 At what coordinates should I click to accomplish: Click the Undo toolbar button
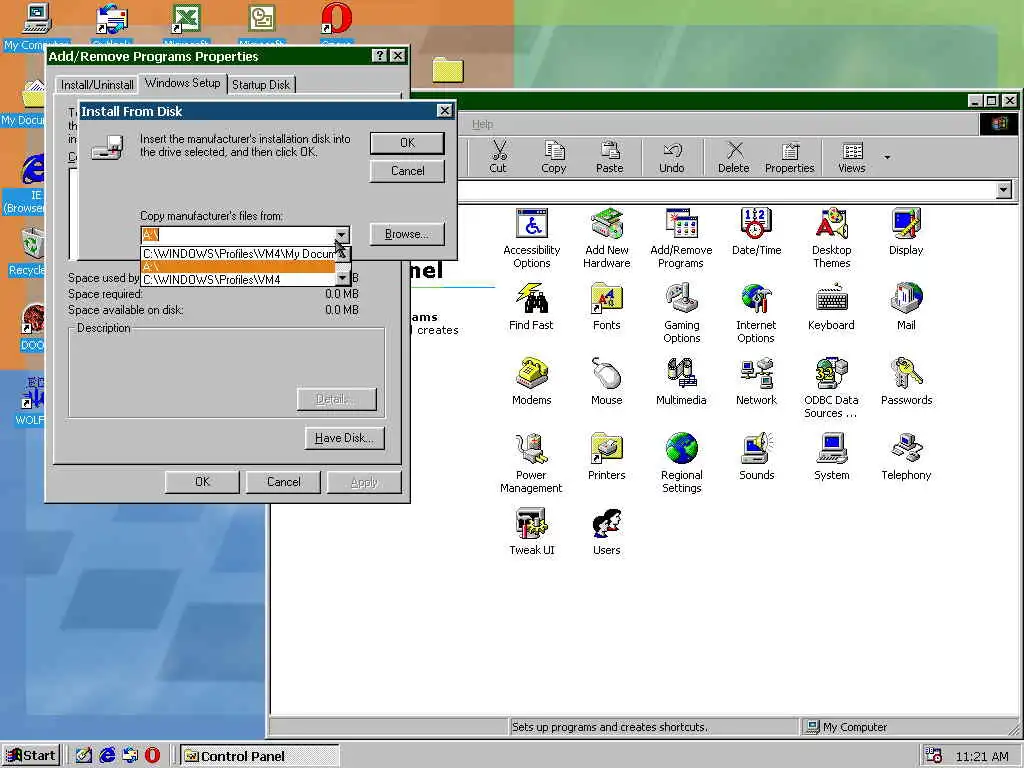pos(671,157)
